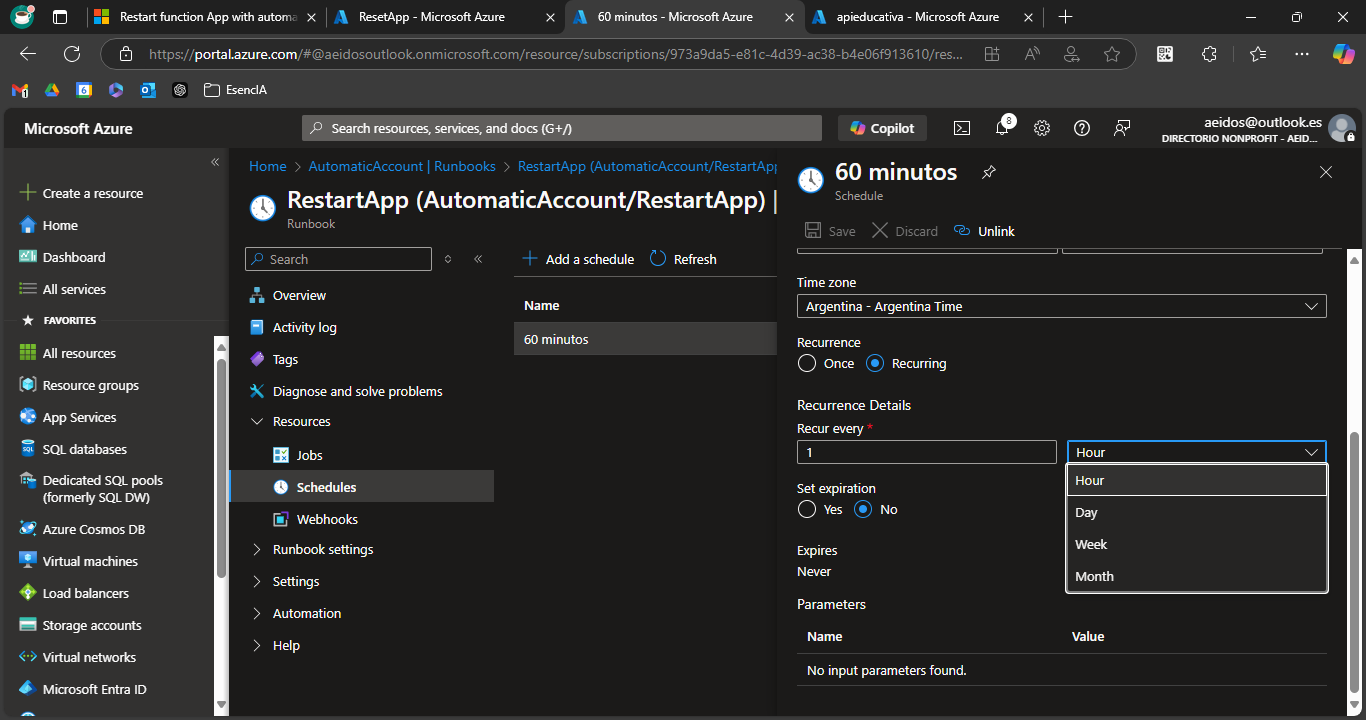
Task: Open Microsoft Entra ID in the sidebar
Action: 94,689
